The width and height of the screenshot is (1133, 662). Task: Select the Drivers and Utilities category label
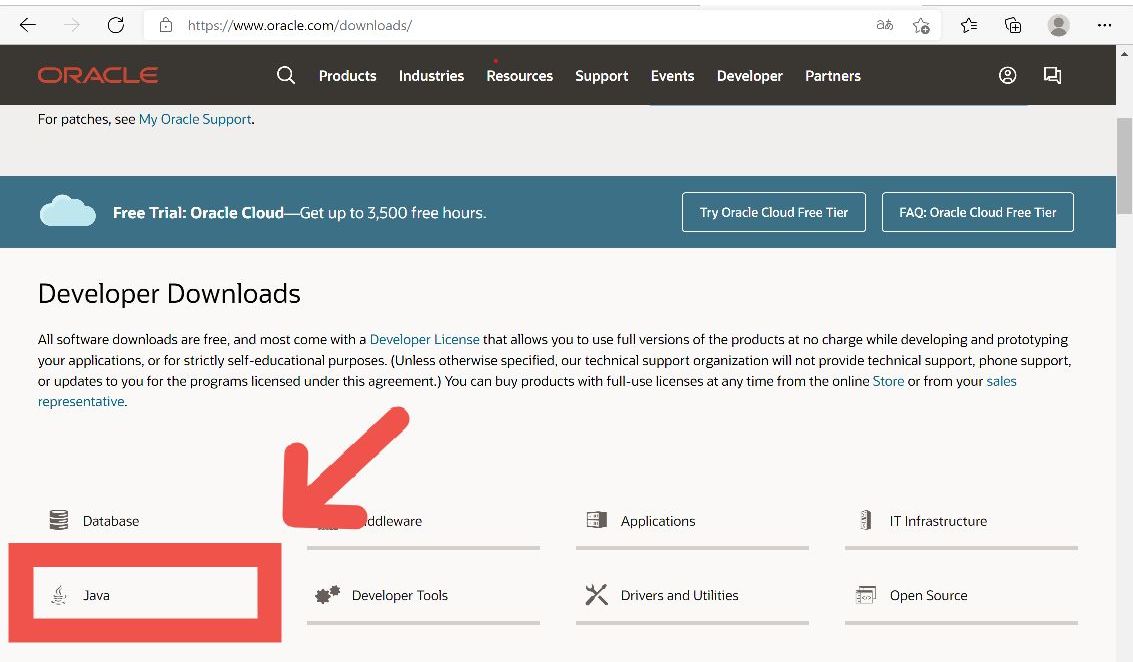[679, 596]
